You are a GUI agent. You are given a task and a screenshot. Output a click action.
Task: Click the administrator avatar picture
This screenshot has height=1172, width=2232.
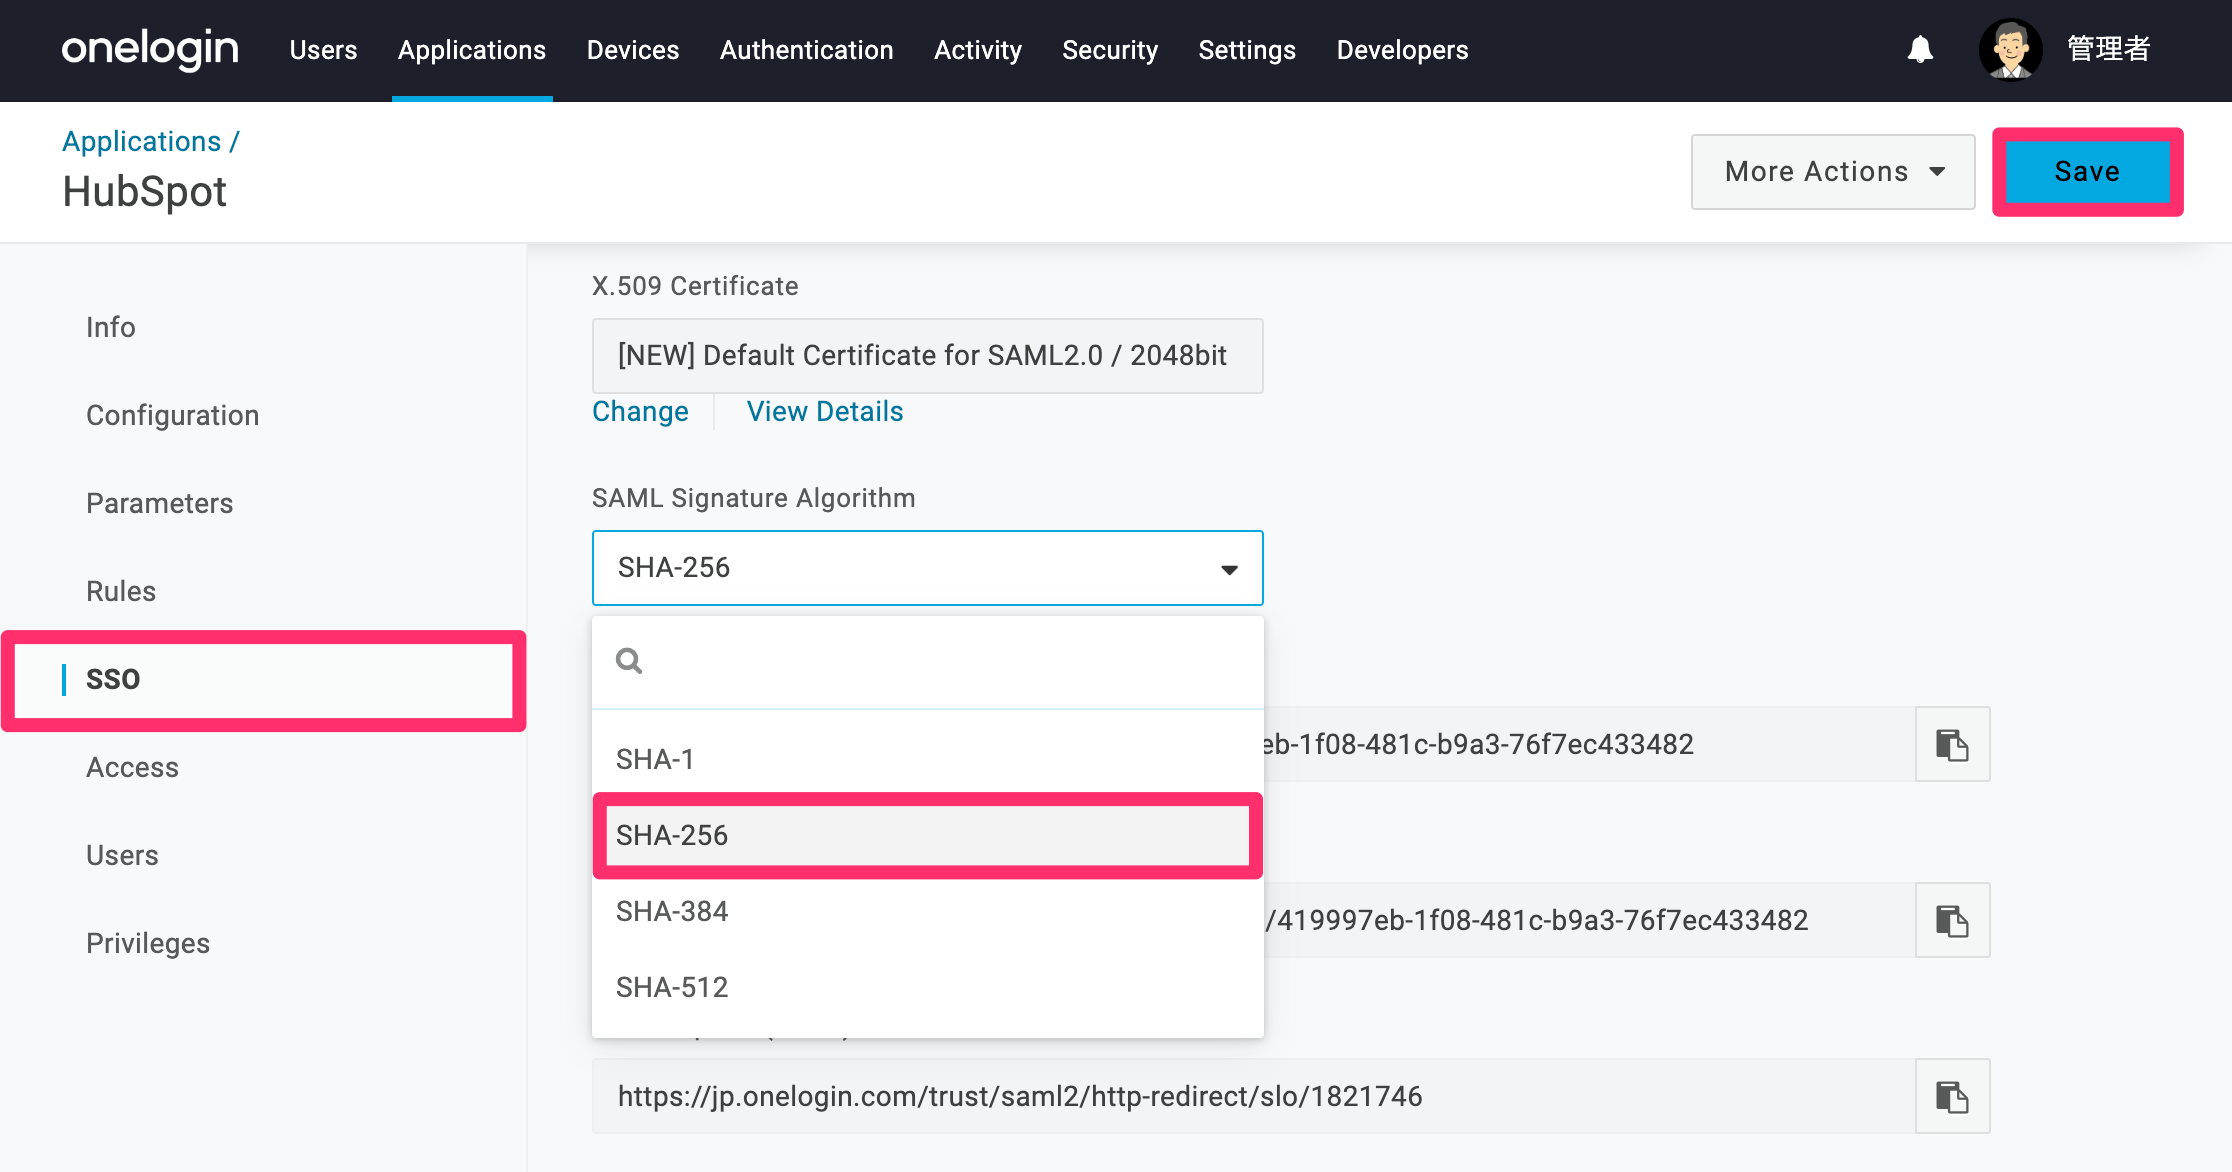click(2011, 50)
